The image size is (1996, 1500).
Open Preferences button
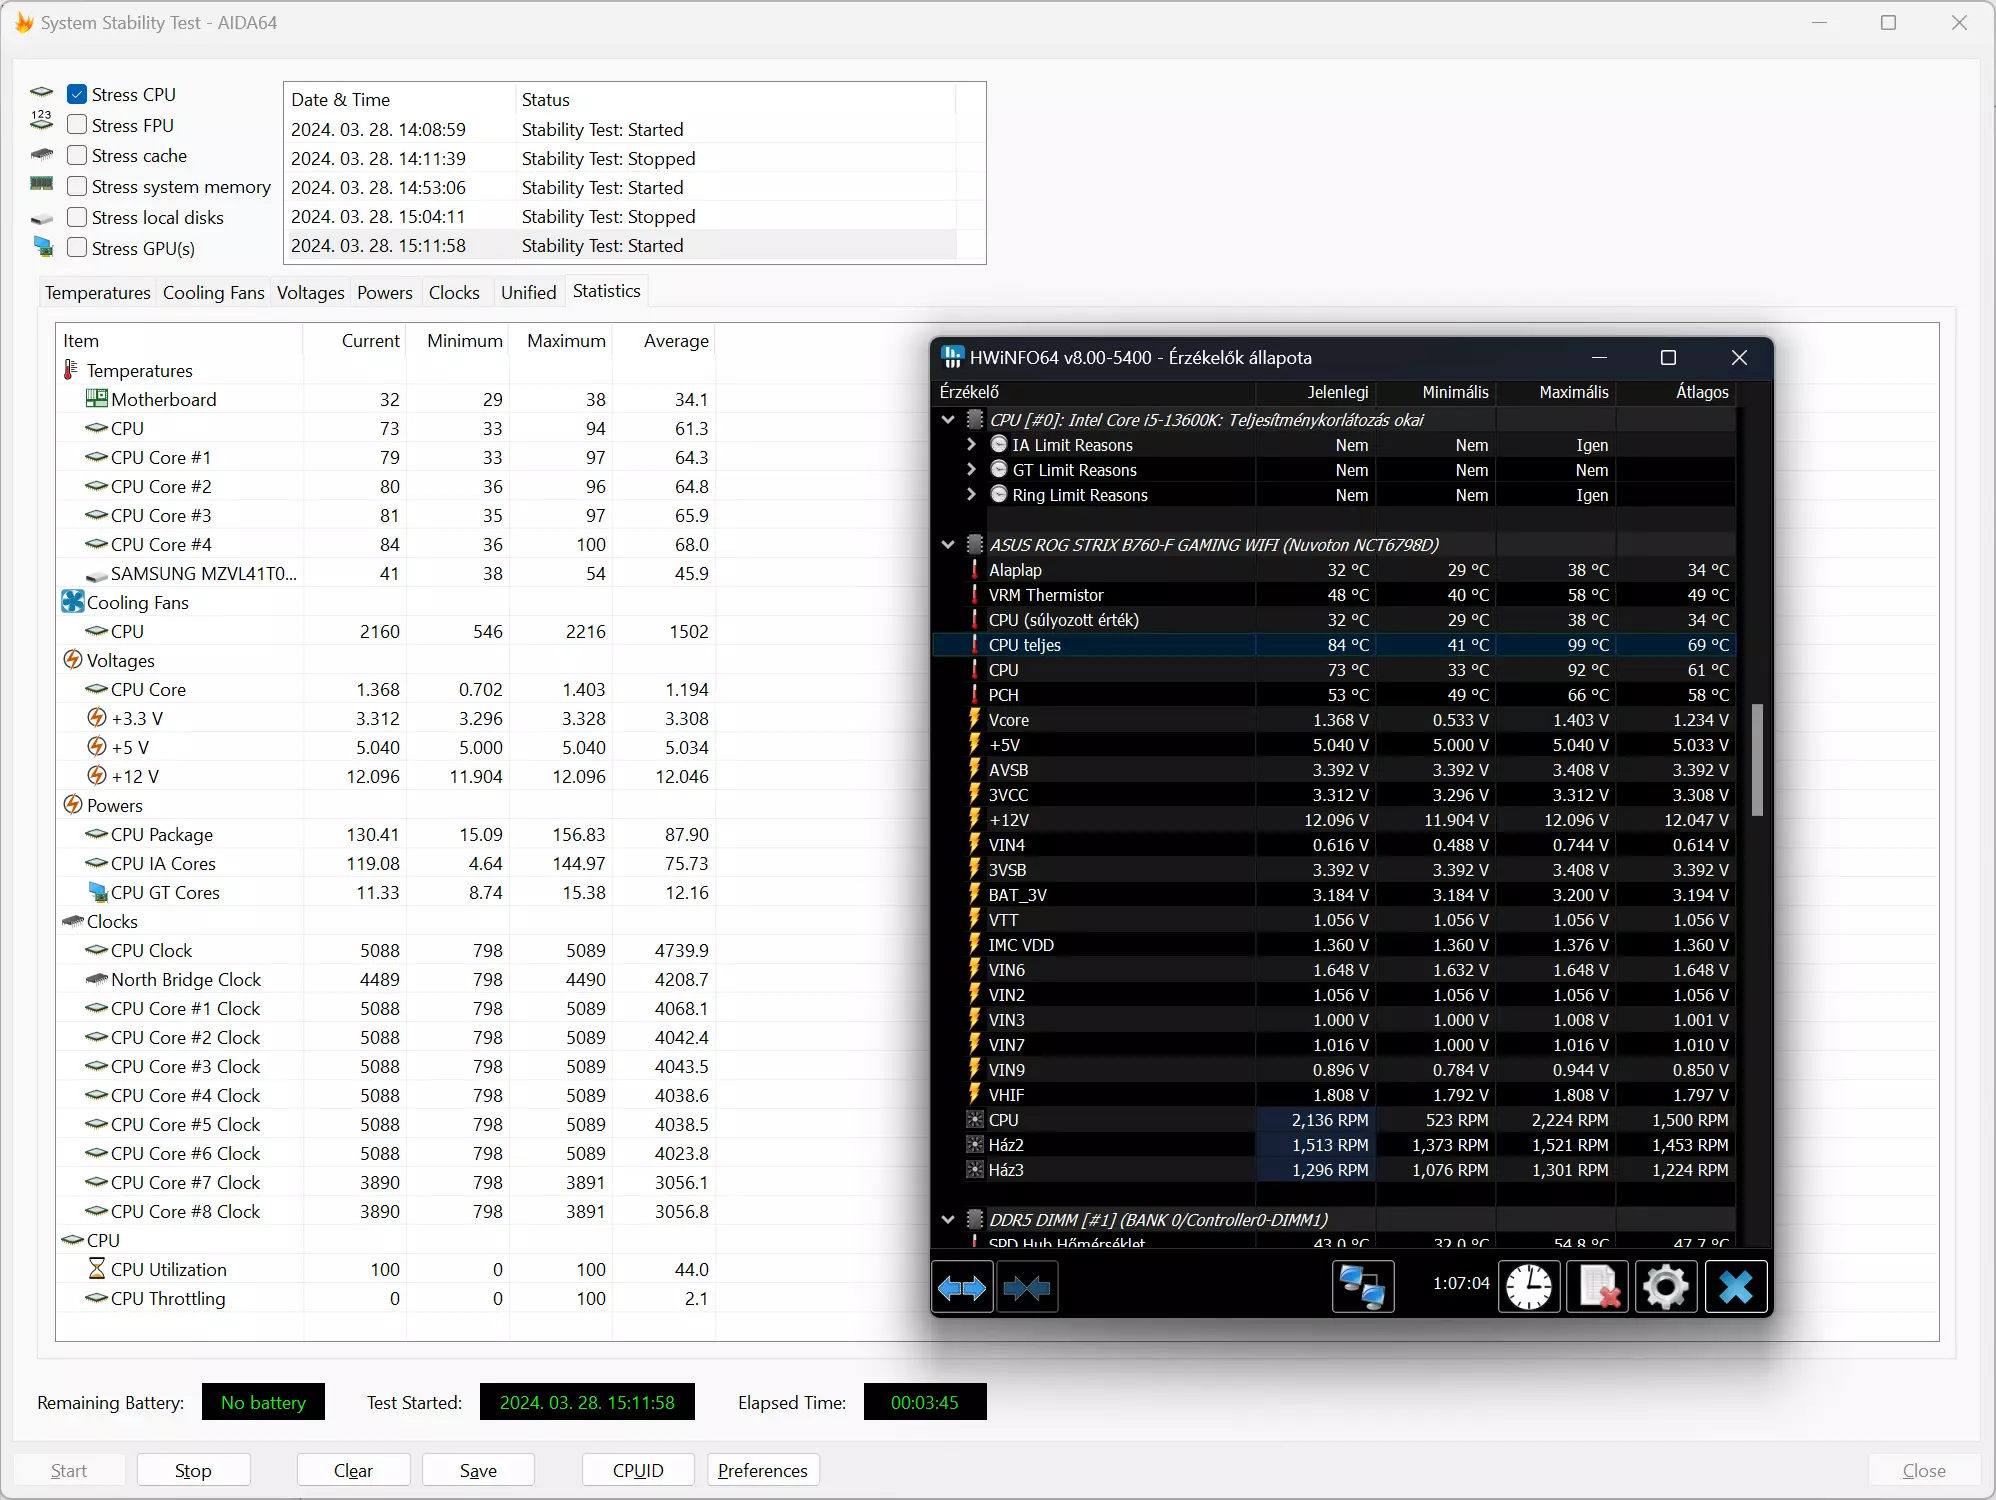pos(763,1470)
